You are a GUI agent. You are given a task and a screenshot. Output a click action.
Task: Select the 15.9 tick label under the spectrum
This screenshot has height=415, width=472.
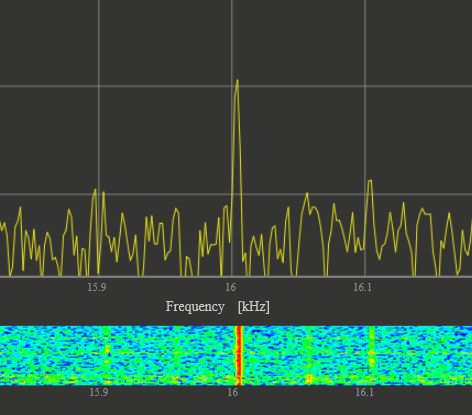(x=97, y=287)
